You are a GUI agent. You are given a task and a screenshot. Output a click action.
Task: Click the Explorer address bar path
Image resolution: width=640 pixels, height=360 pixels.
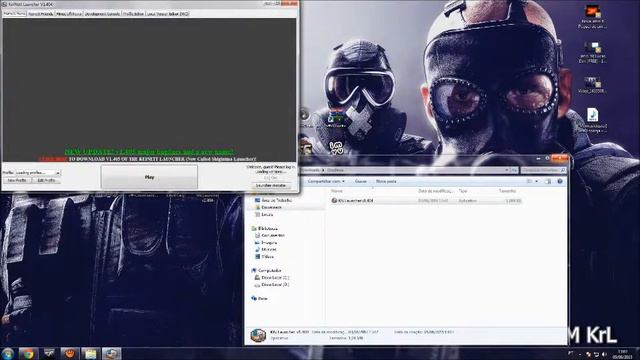pyautogui.click(x=402, y=170)
